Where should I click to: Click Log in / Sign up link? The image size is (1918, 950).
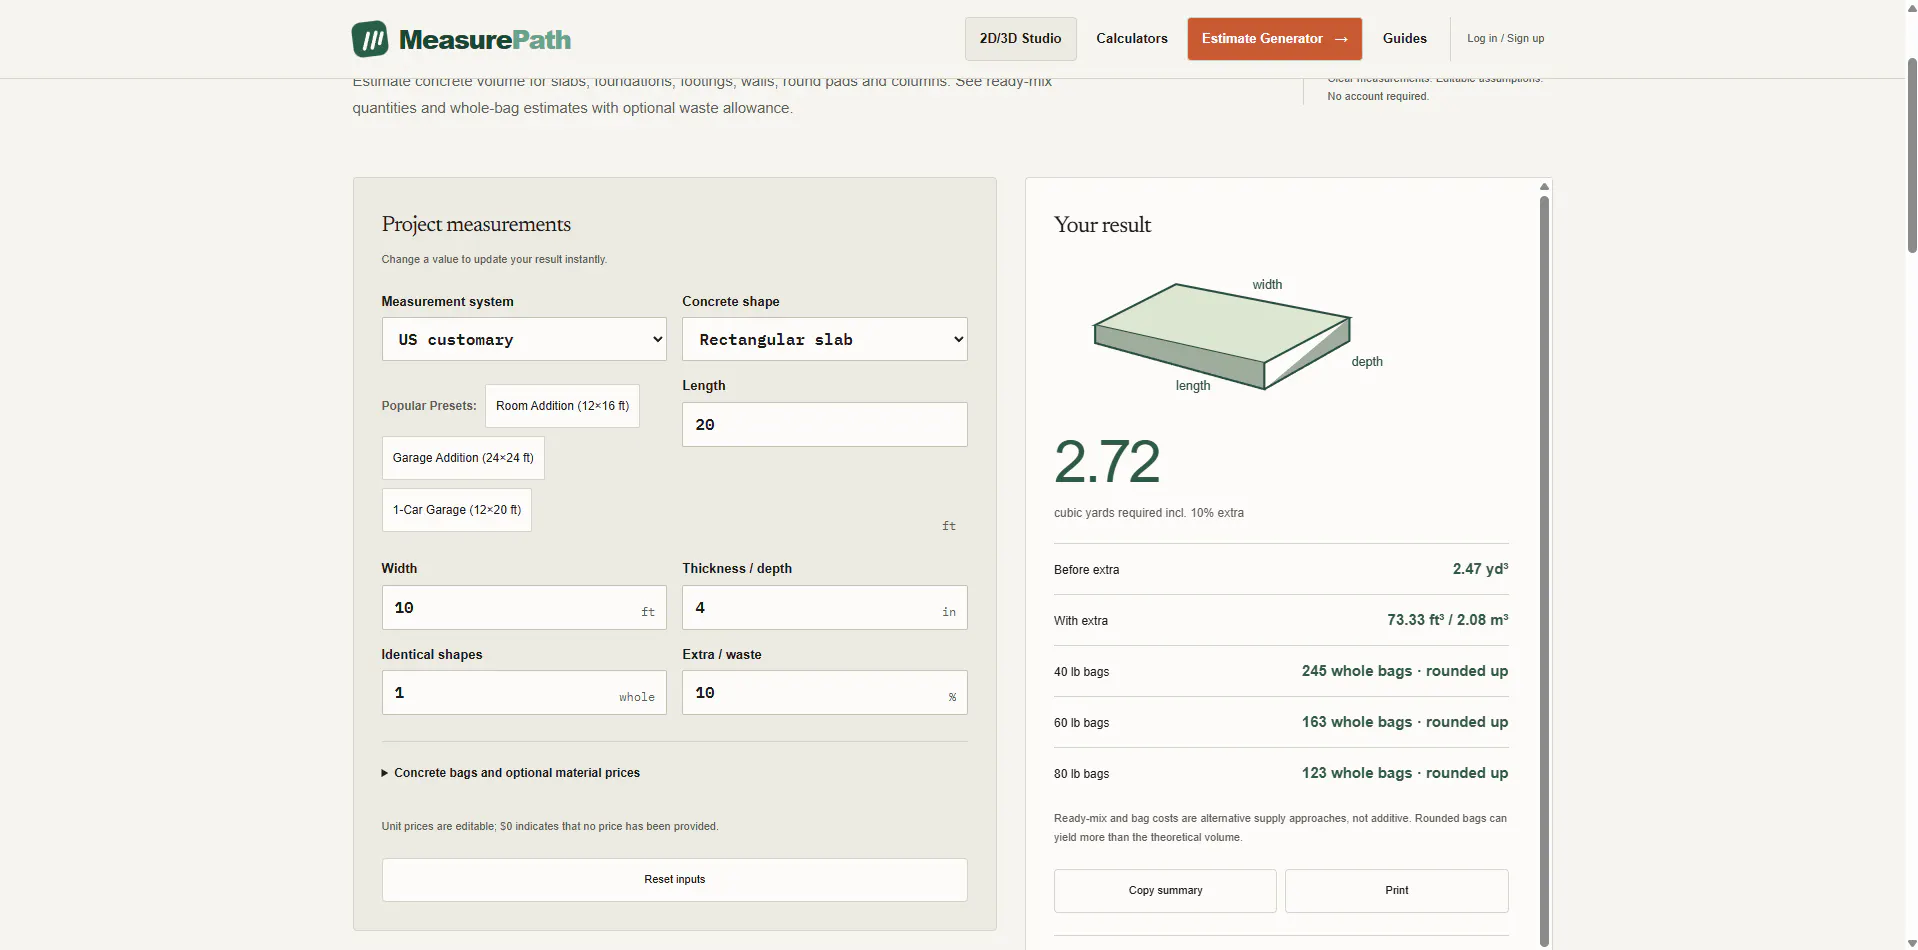[x=1505, y=39]
